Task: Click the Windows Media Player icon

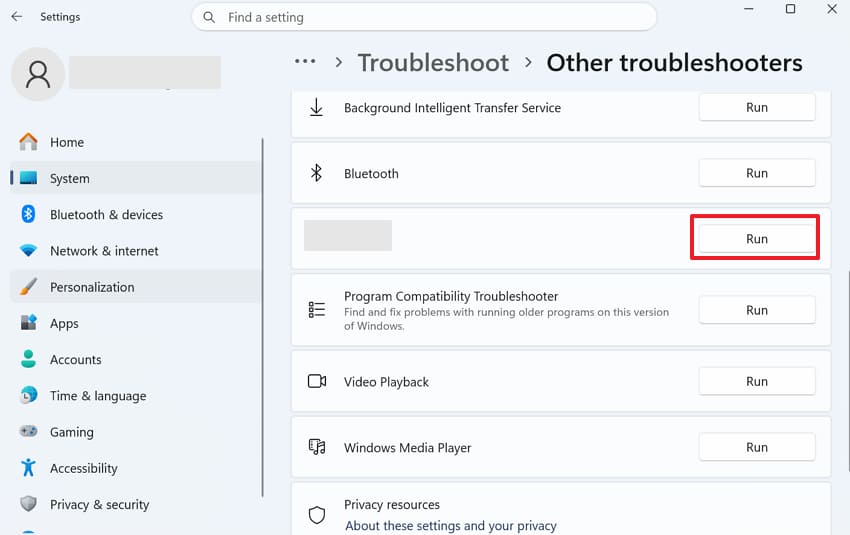Action: pos(317,447)
